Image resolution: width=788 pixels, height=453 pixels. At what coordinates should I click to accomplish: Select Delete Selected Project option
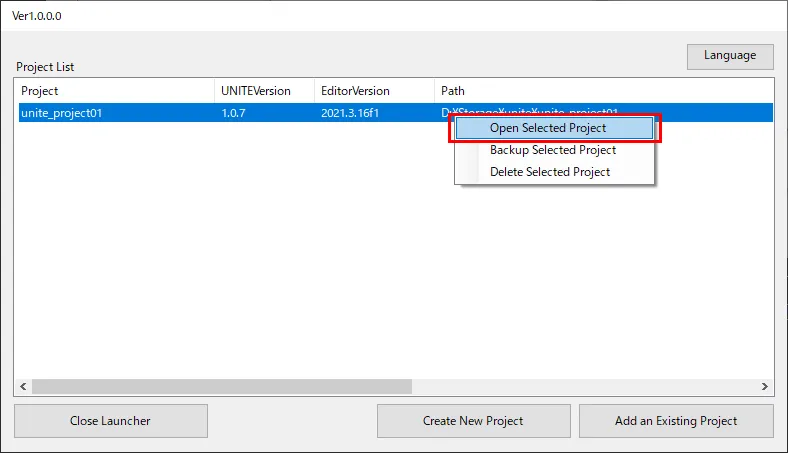pyautogui.click(x=550, y=172)
